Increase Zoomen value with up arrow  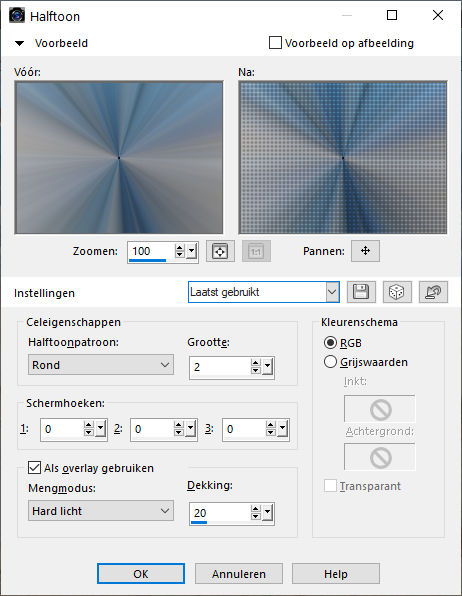click(x=179, y=247)
